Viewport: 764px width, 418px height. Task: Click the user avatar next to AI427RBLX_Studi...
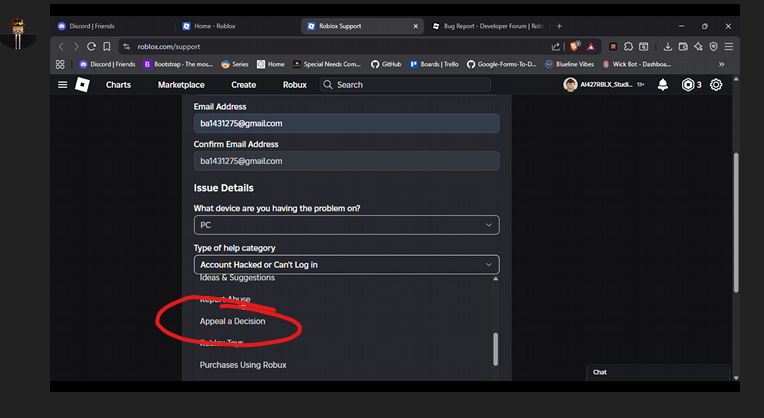pyautogui.click(x=570, y=85)
